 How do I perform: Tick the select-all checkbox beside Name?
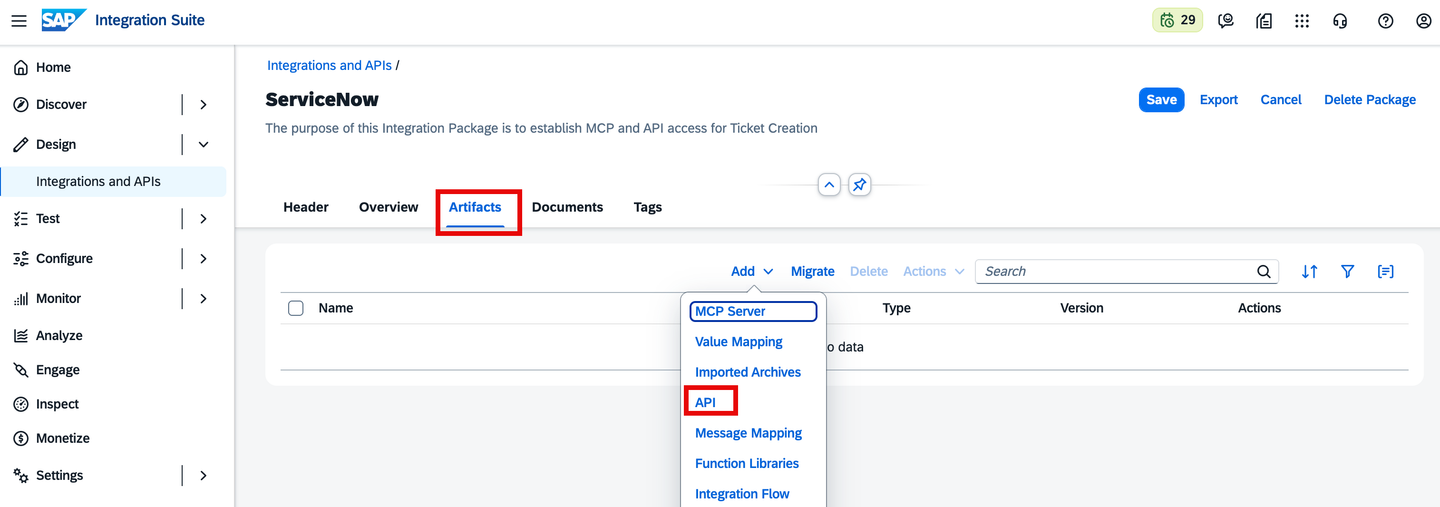tap(295, 308)
